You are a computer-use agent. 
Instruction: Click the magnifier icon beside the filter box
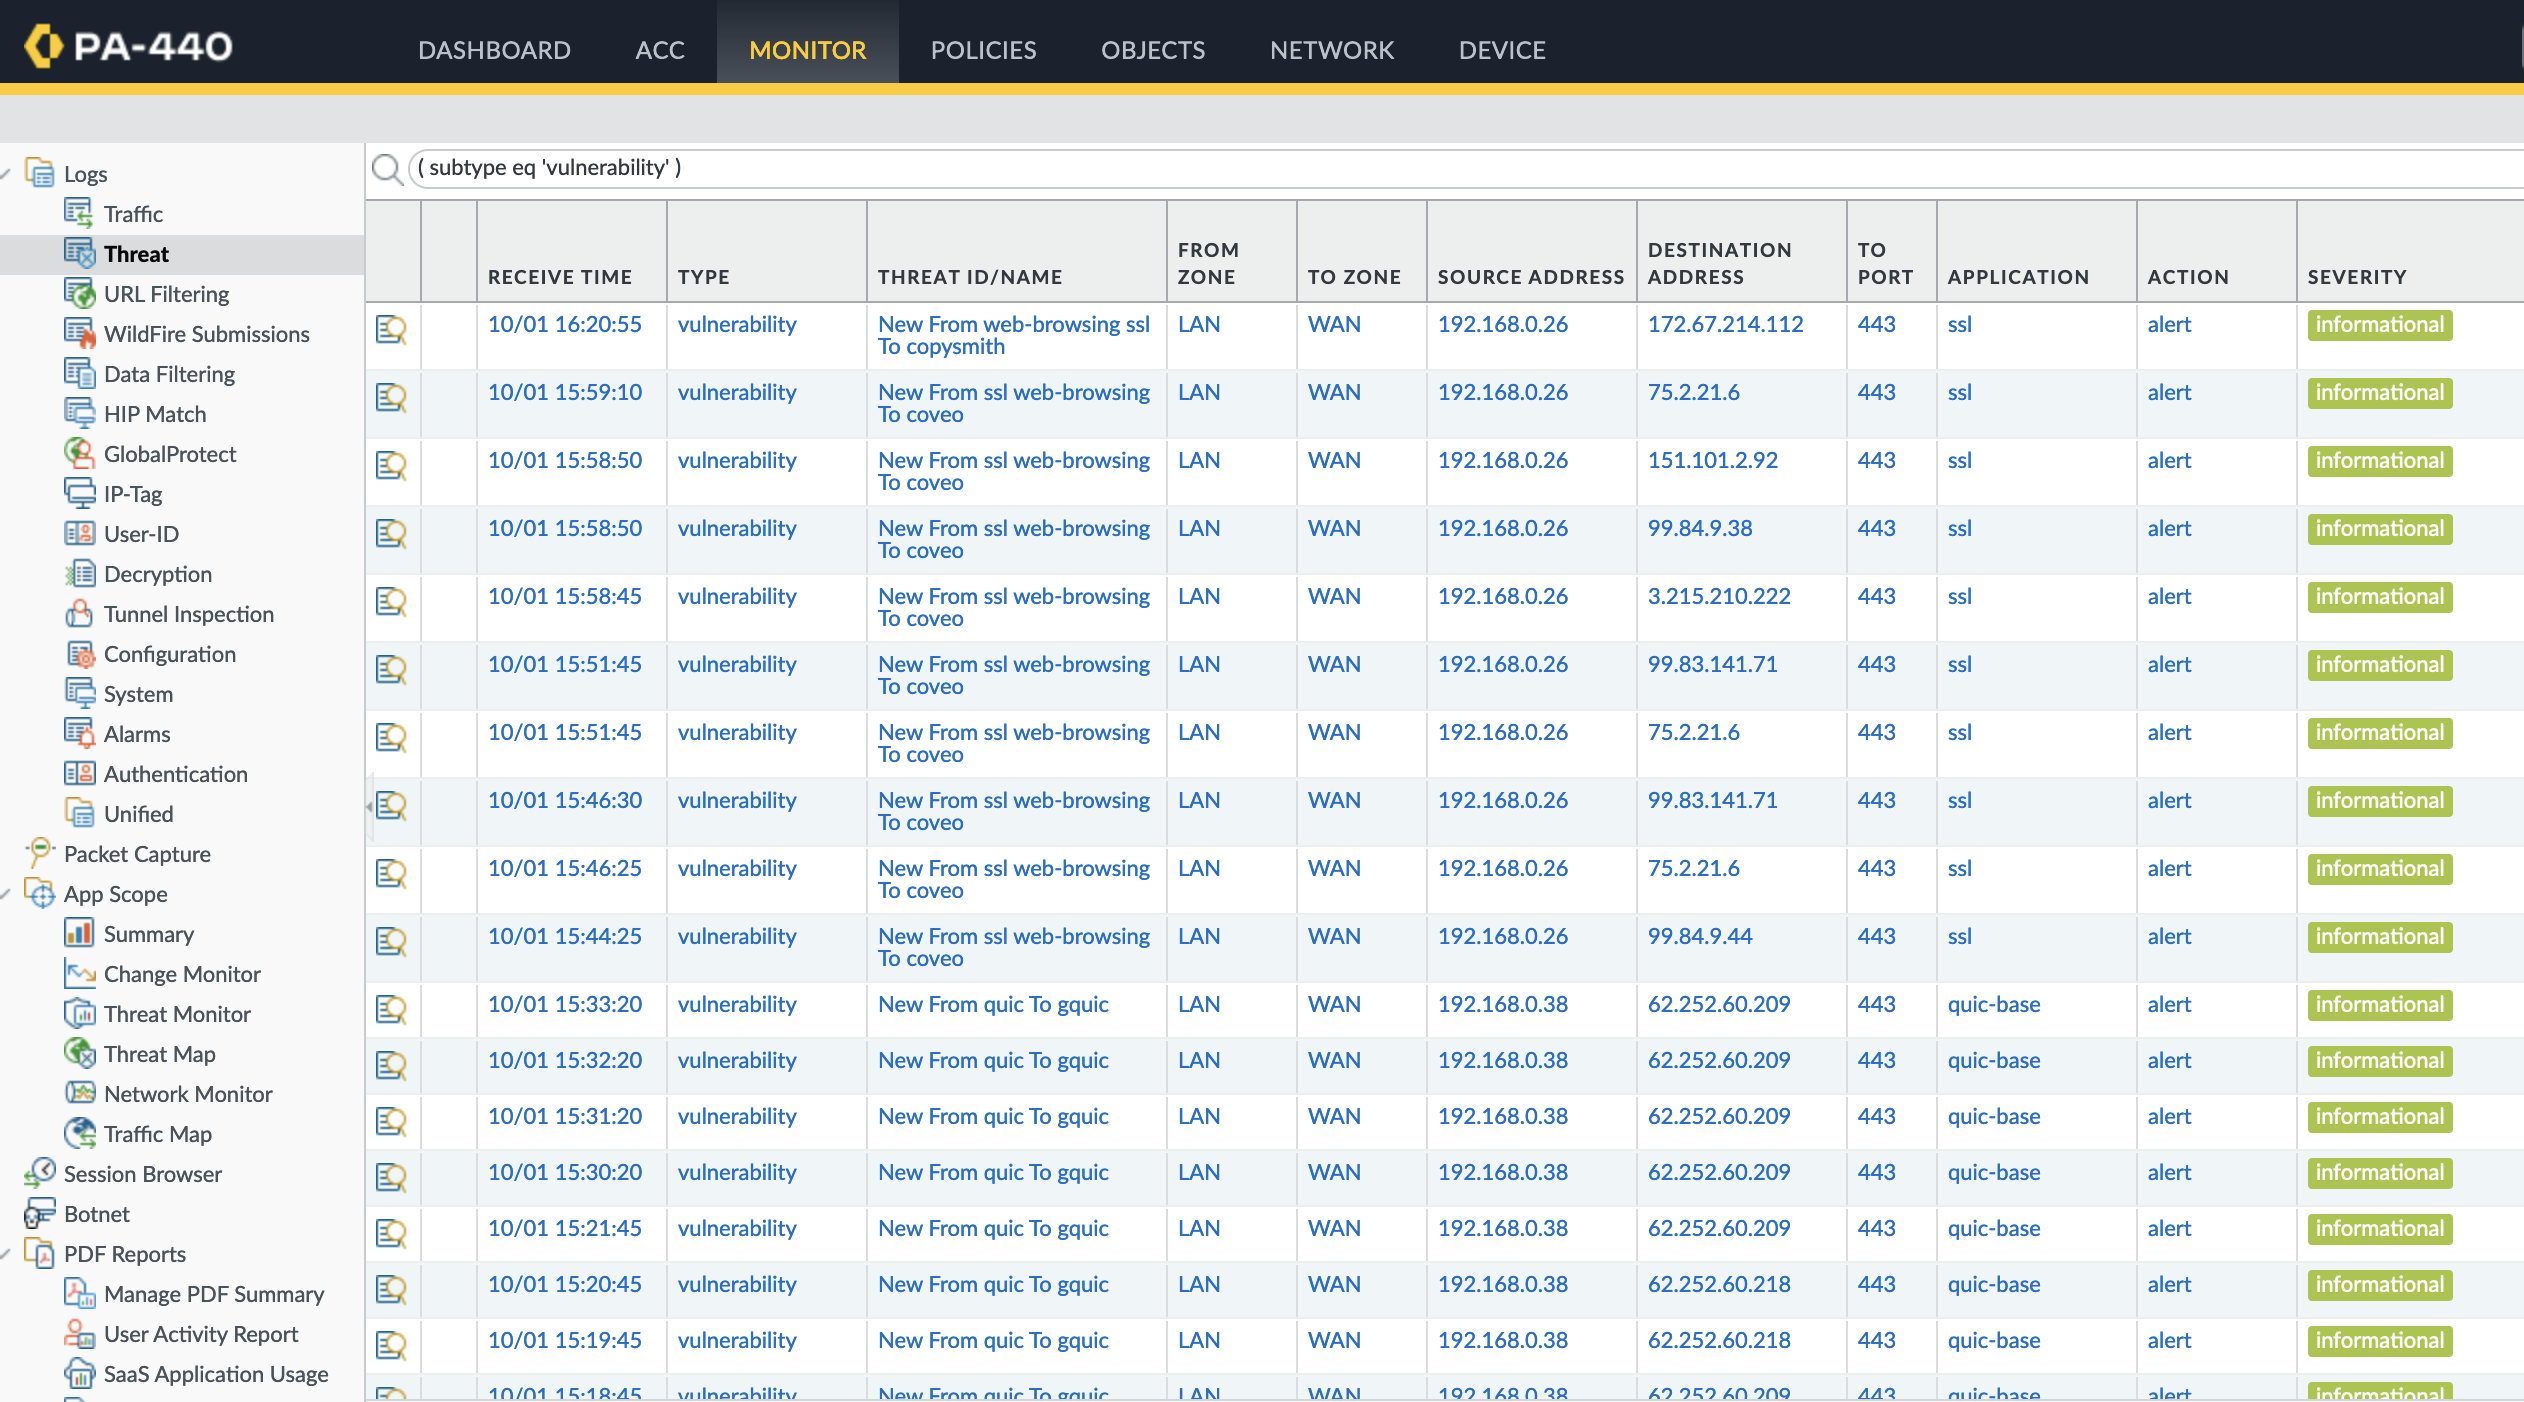point(386,168)
